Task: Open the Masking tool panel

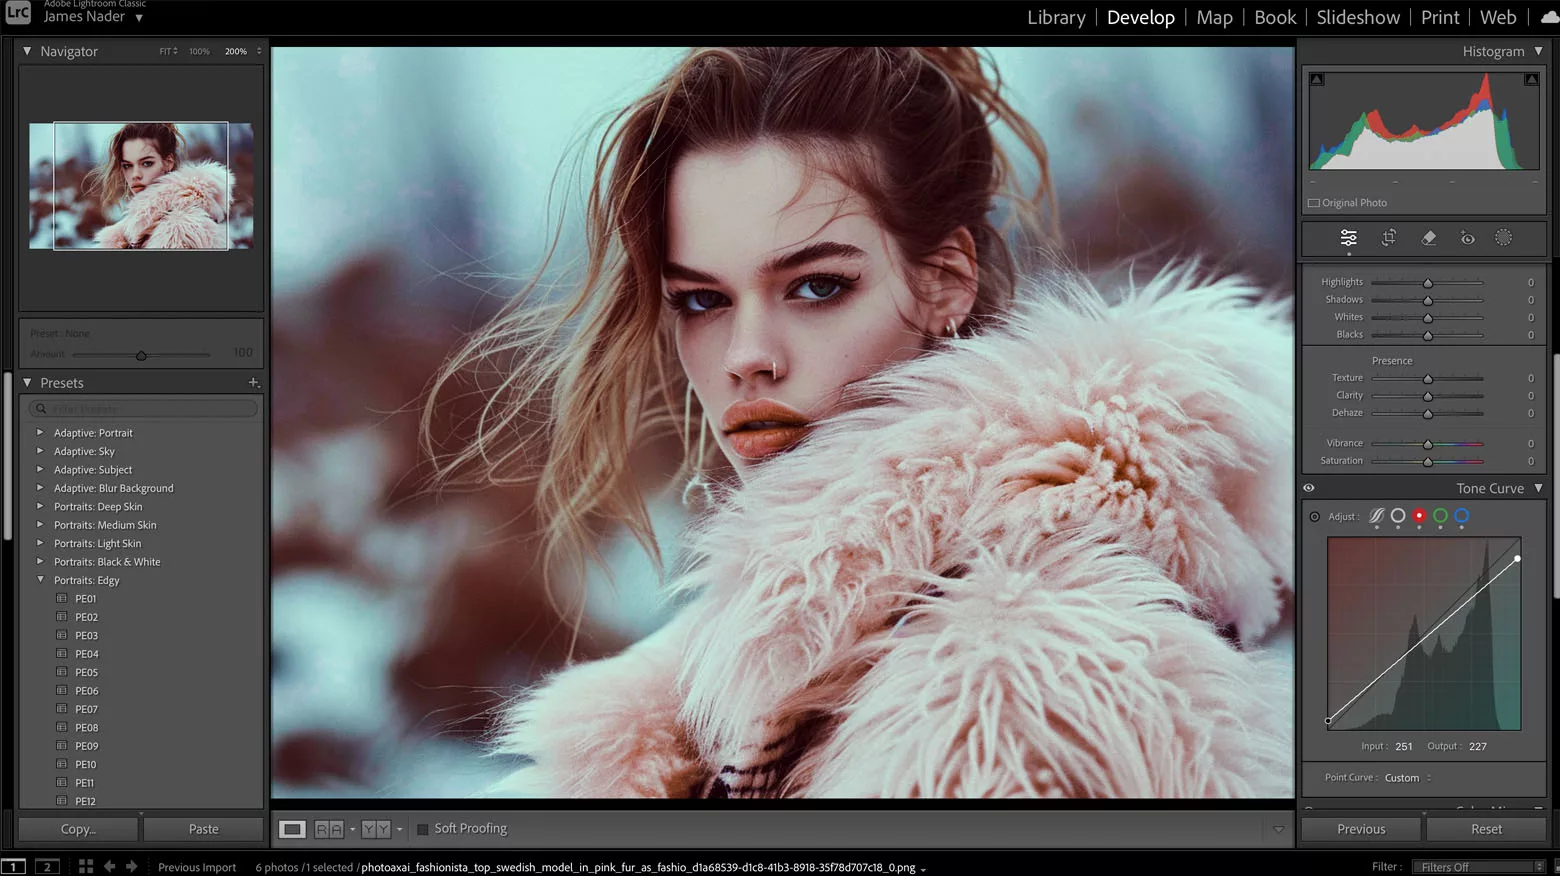Action: (x=1503, y=237)
